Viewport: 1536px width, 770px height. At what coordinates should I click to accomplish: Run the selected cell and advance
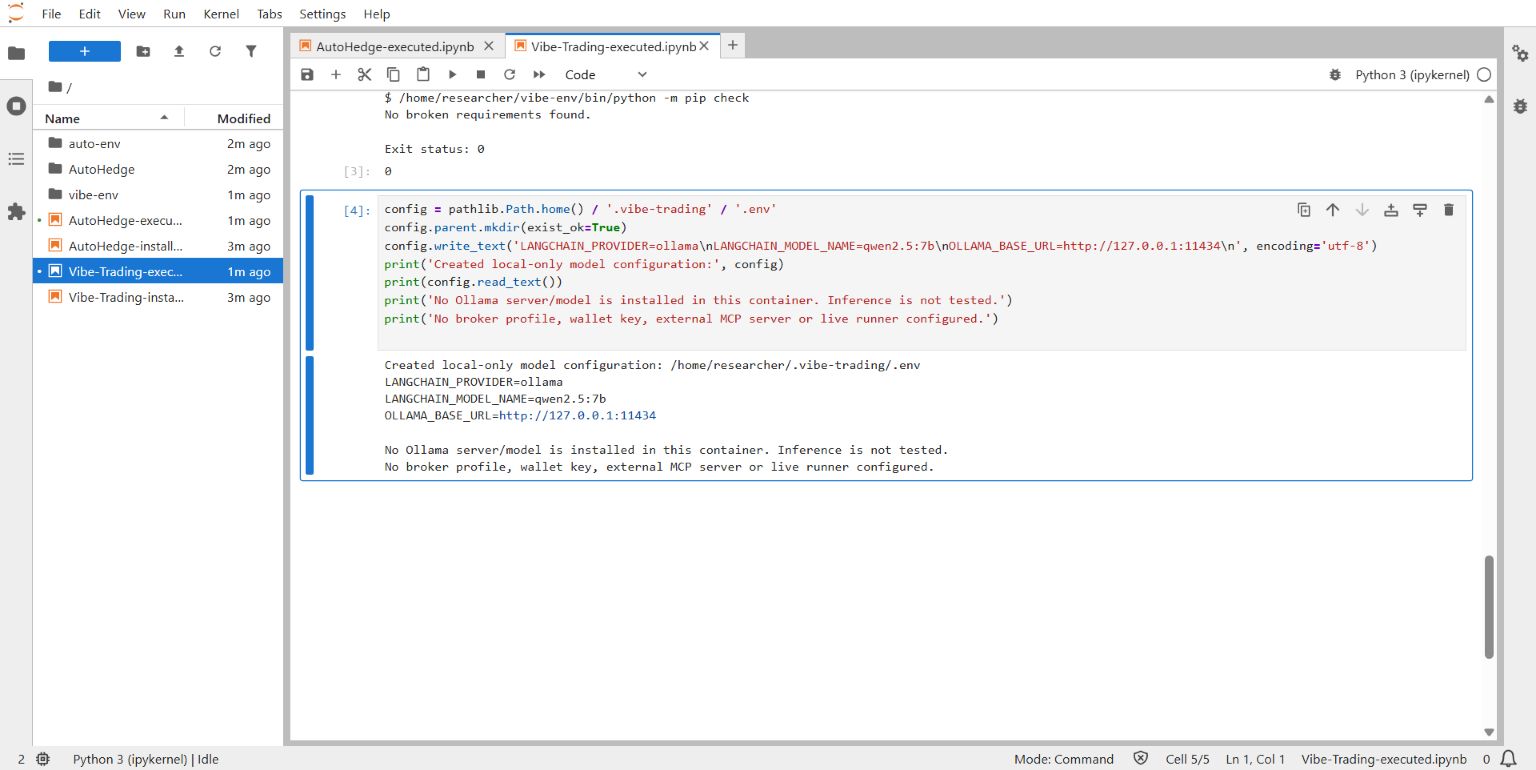click(x=452, y=74)
